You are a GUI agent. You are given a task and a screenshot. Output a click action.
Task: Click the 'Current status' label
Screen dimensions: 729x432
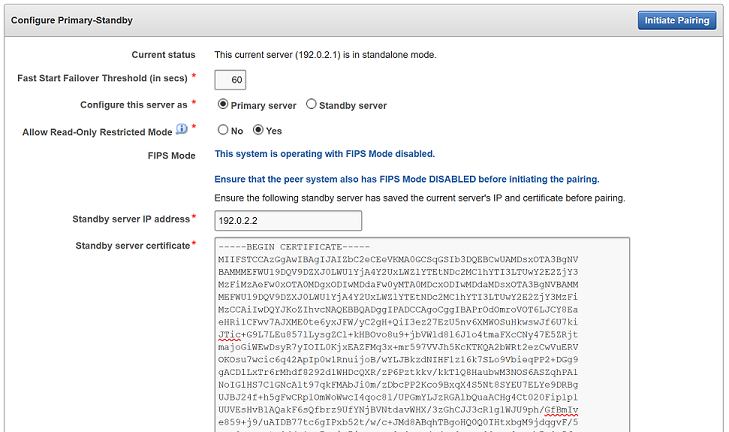pos(163,54)
